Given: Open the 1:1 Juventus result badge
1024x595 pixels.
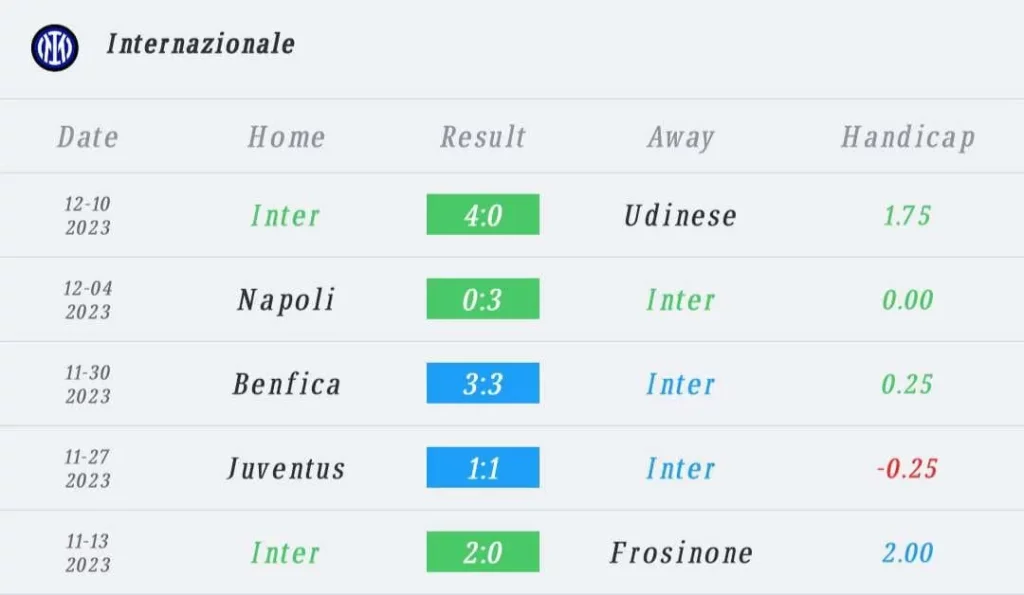Looking at the screenshot, I should (x=483, y=467).
